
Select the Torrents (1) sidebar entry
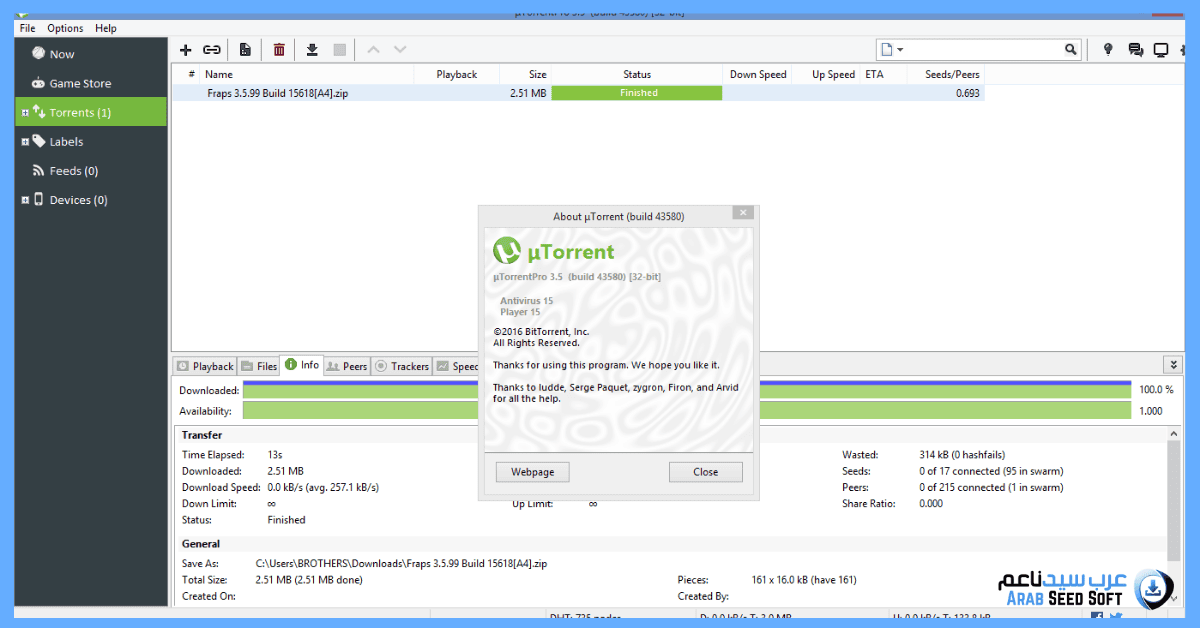point(70,112)
